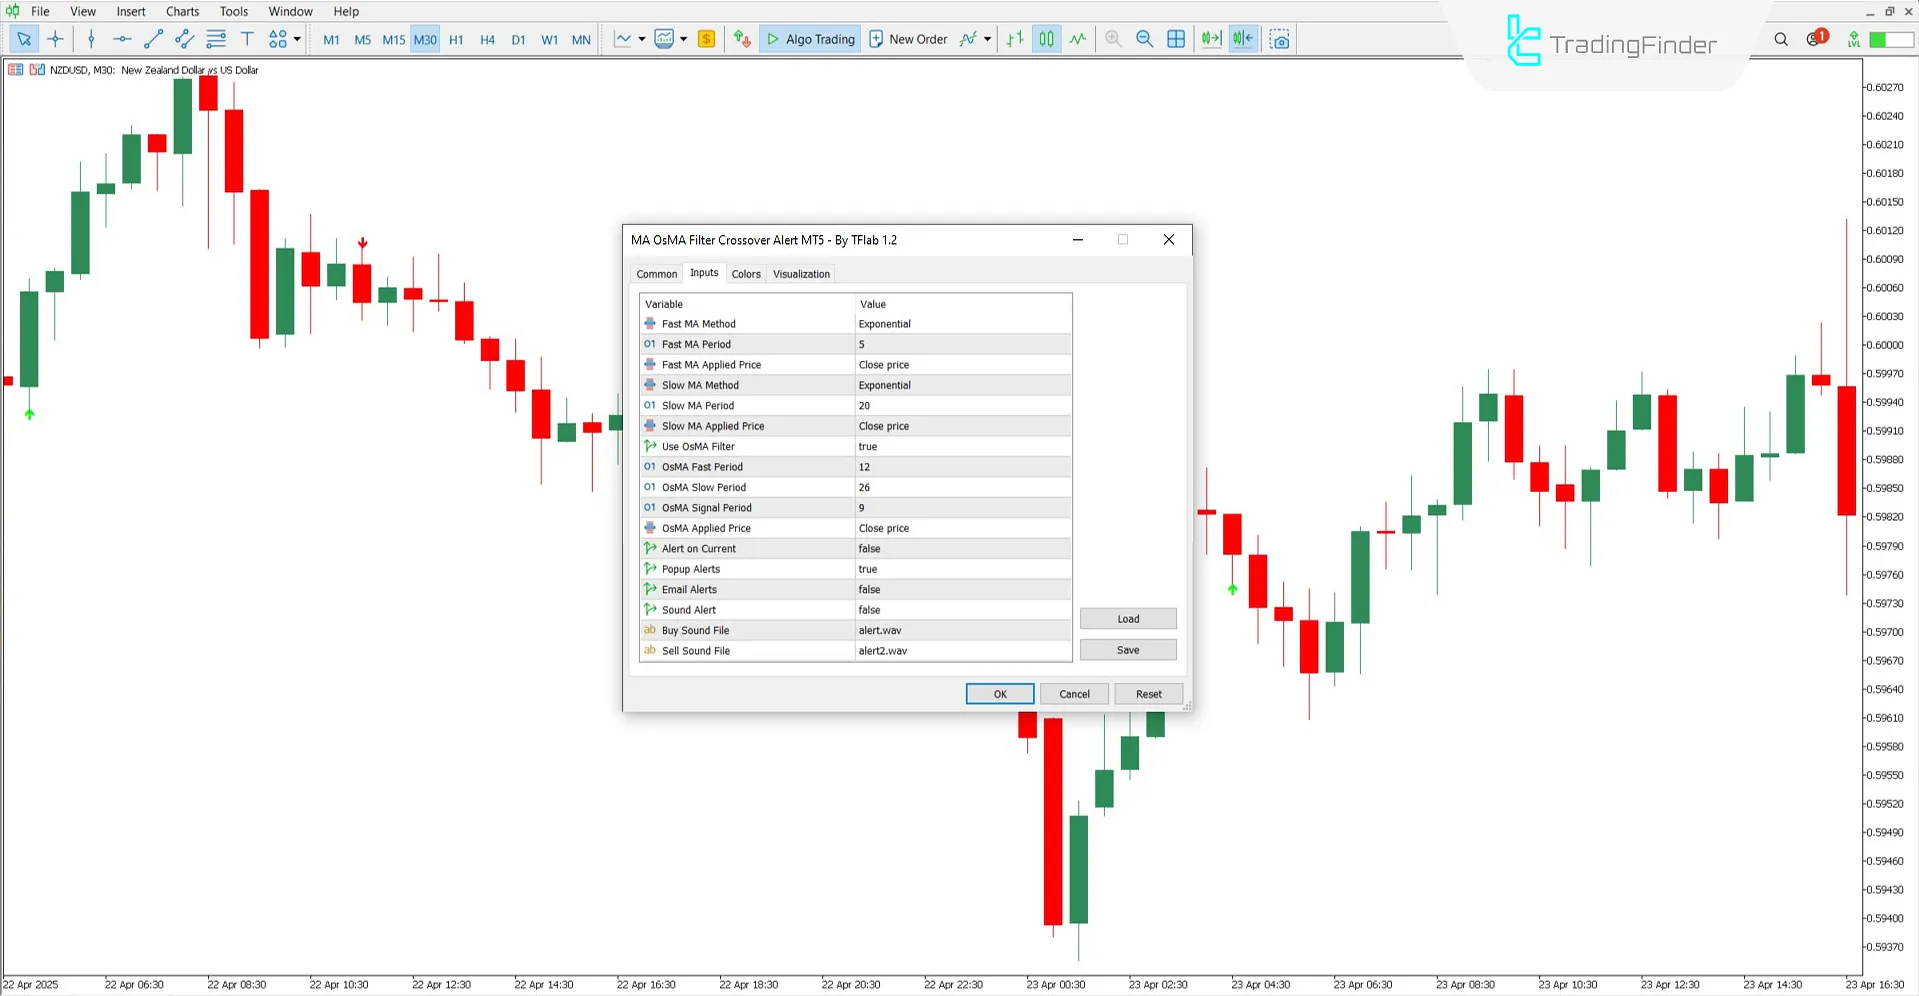Zoom in on the chart
Image resolution: width=1919 pixels, height=996 pixels.
point(1113,39)
